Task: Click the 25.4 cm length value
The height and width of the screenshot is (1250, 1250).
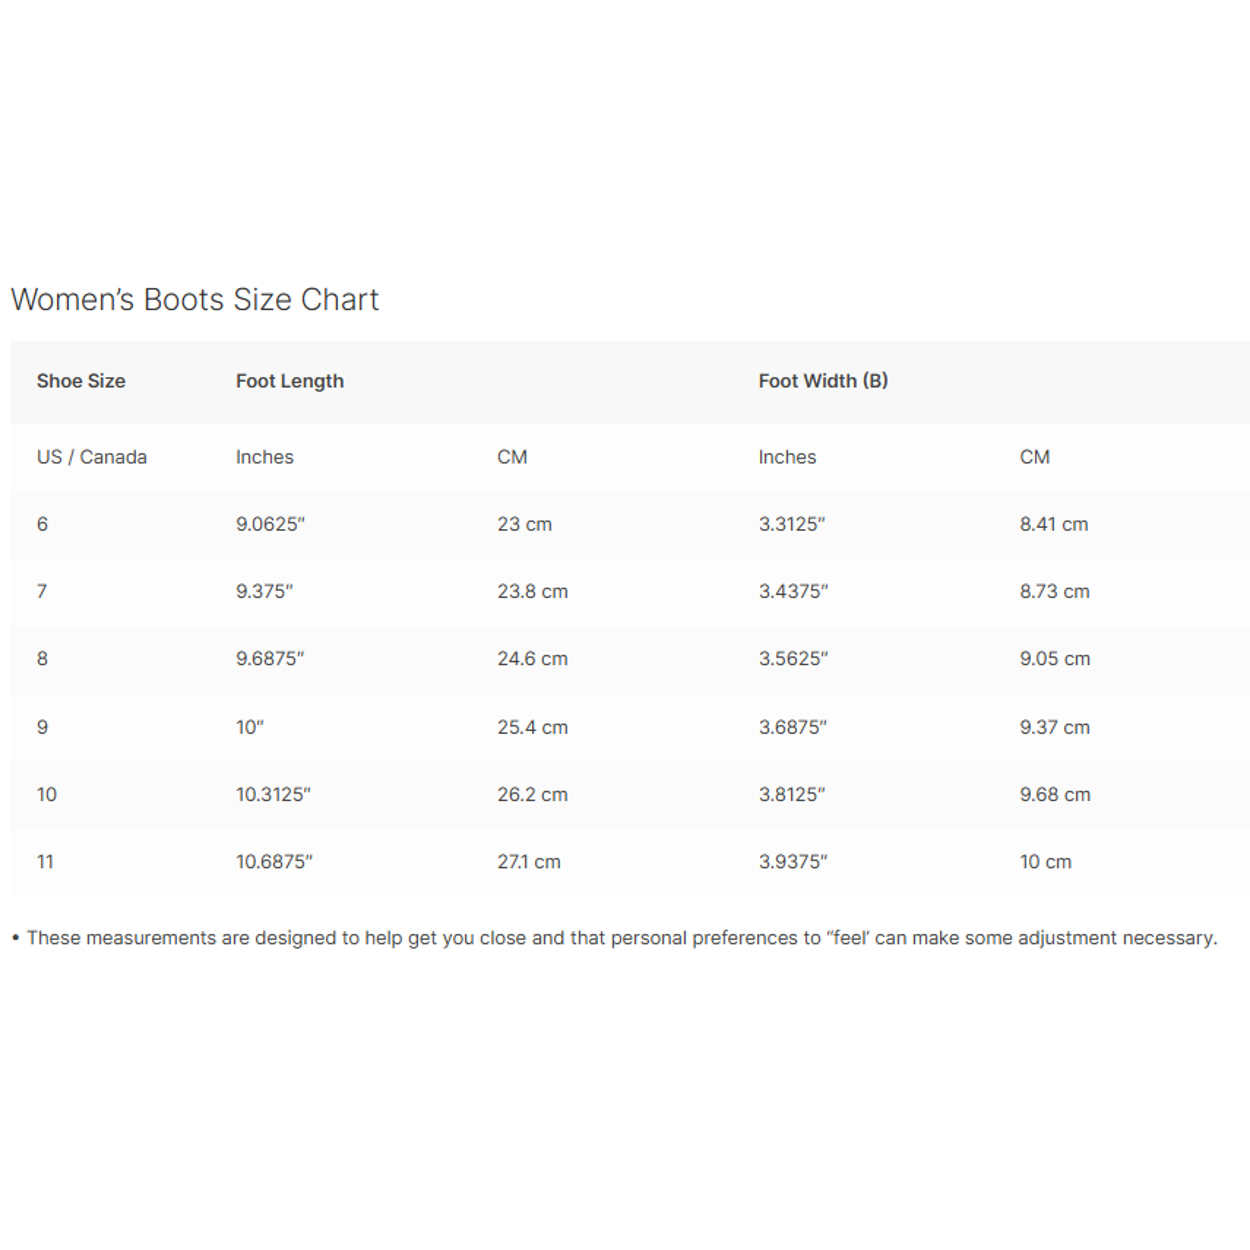Action: pyautogui.click(x=532, y=727)
